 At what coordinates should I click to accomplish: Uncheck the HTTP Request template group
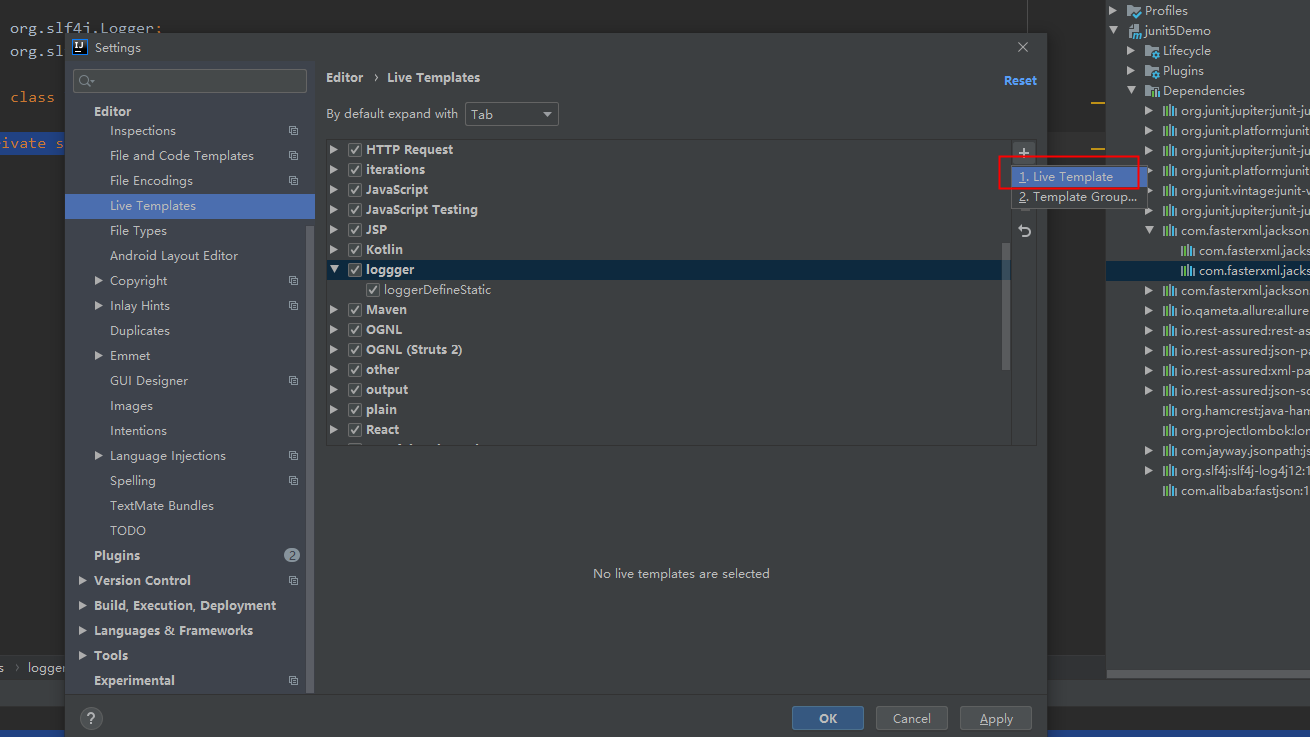(x=354, y=150)
